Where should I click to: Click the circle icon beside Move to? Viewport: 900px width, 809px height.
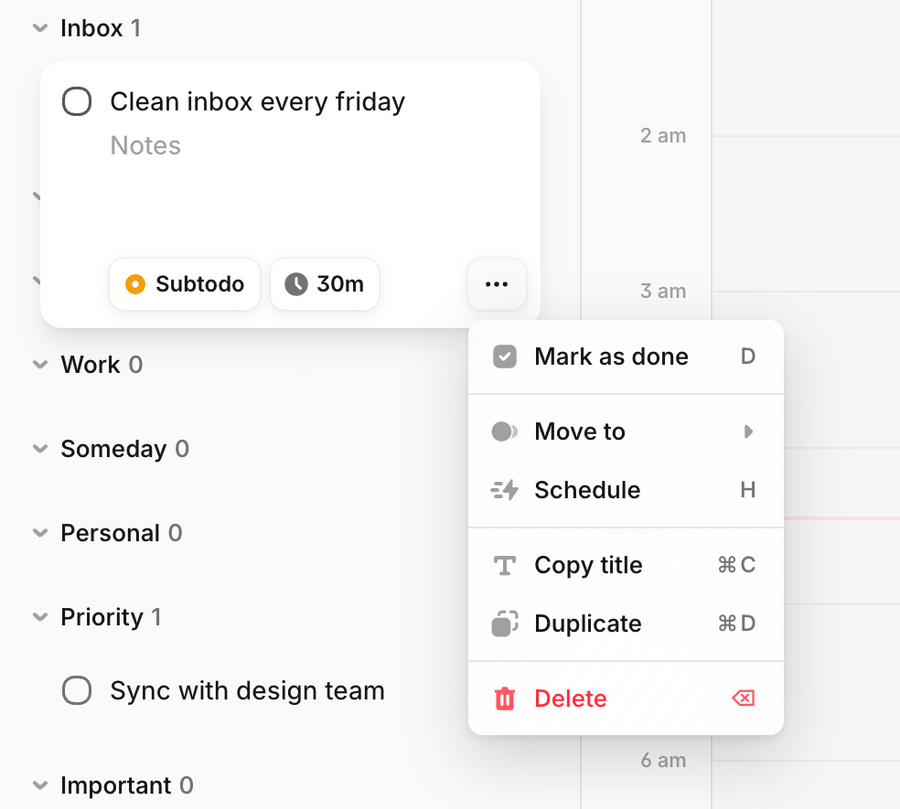505,431
